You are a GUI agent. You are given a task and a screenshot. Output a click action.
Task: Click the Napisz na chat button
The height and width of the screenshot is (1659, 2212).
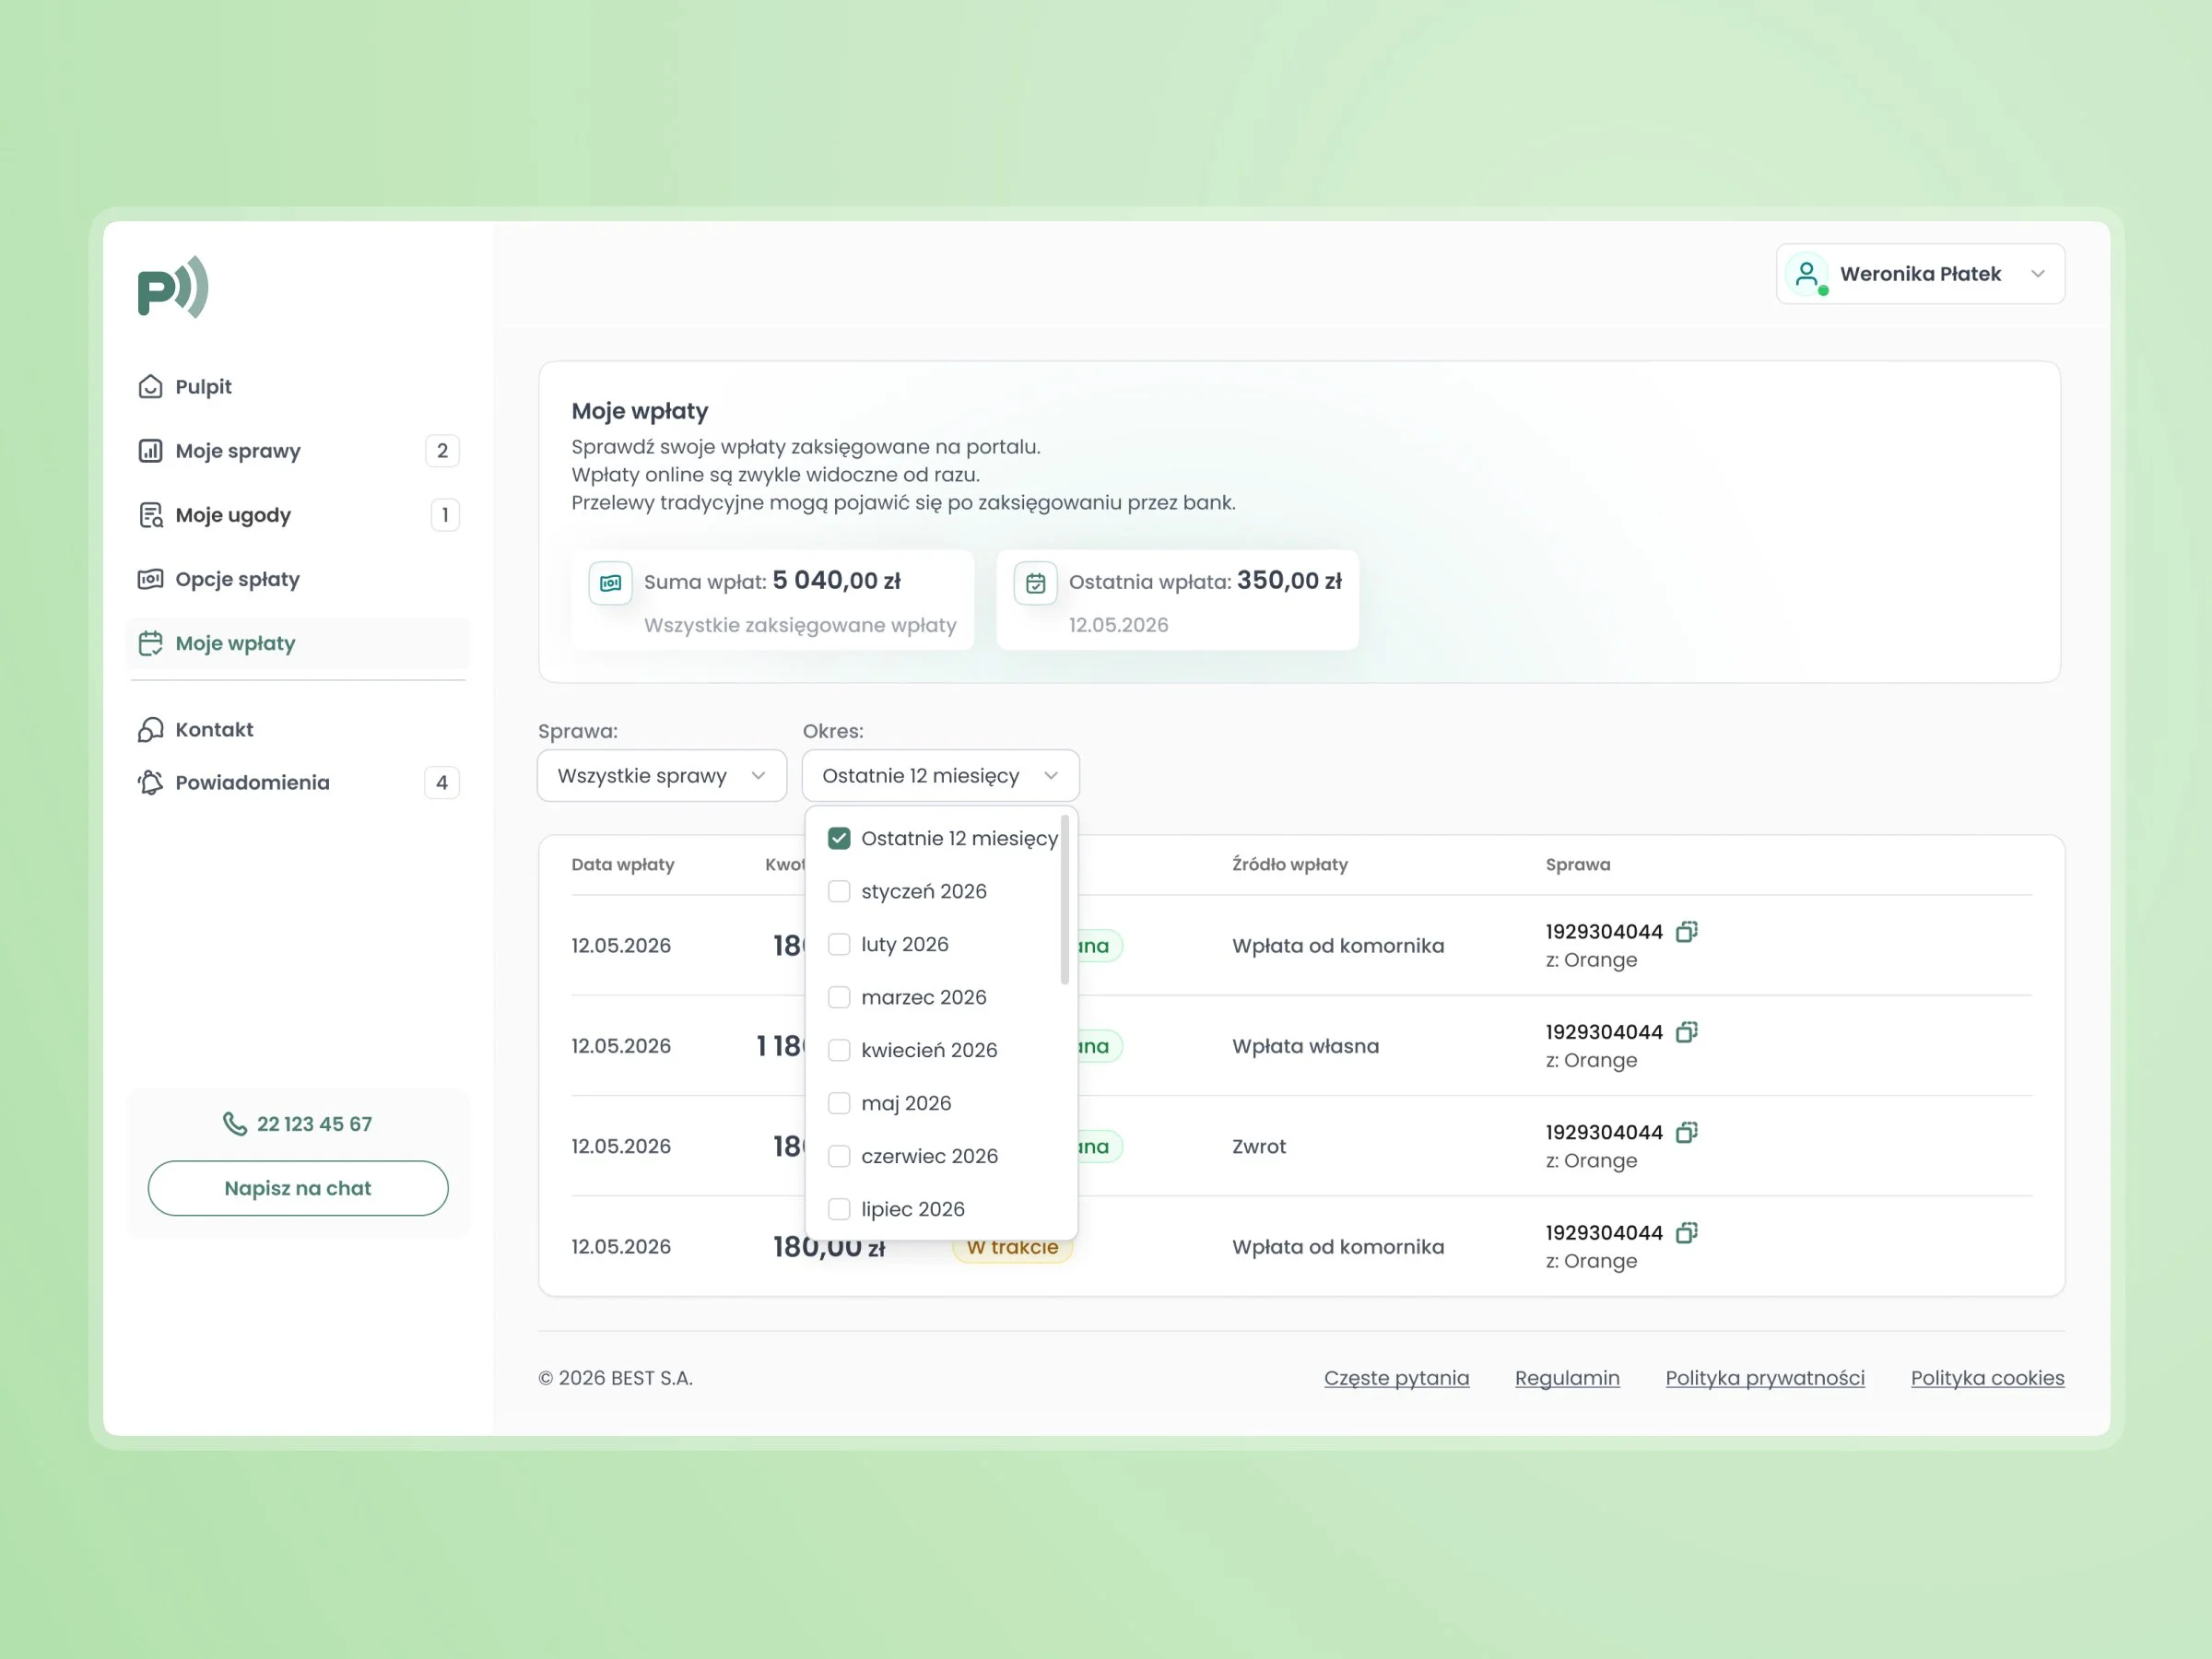298,1188
